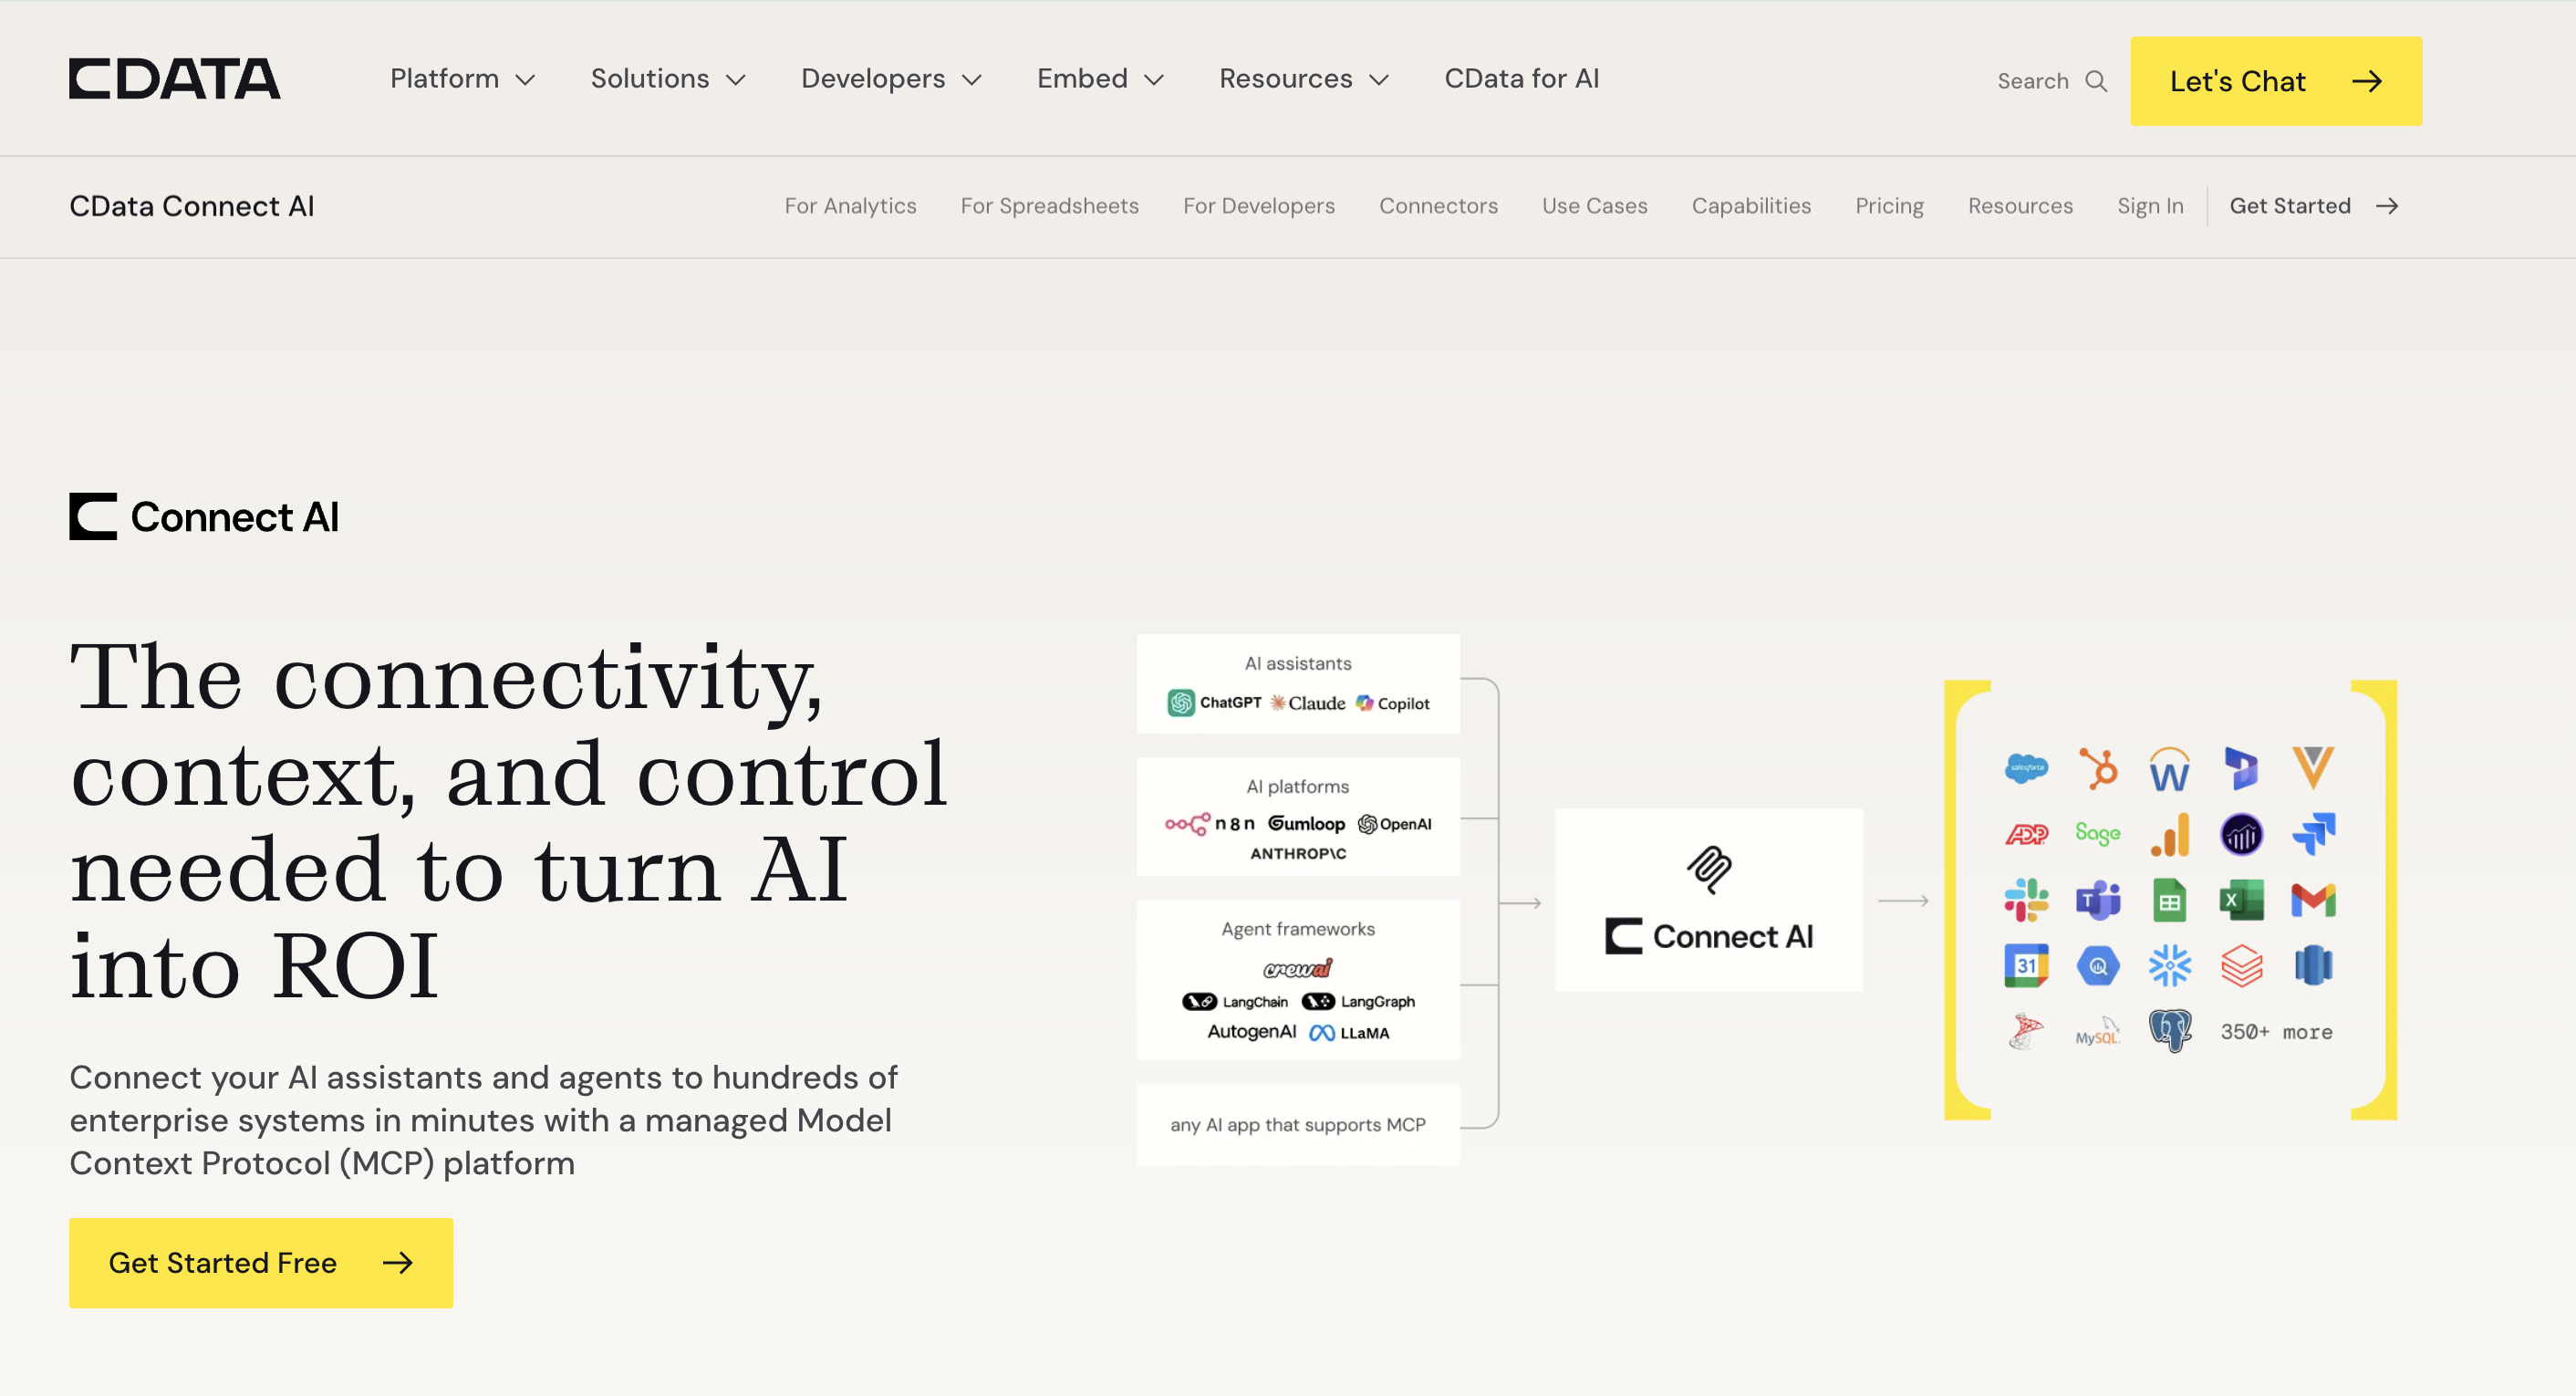Viewport: 2576px width, 1396px height.
Task: Click the ADP logo icon
Action: [2026, 834]
